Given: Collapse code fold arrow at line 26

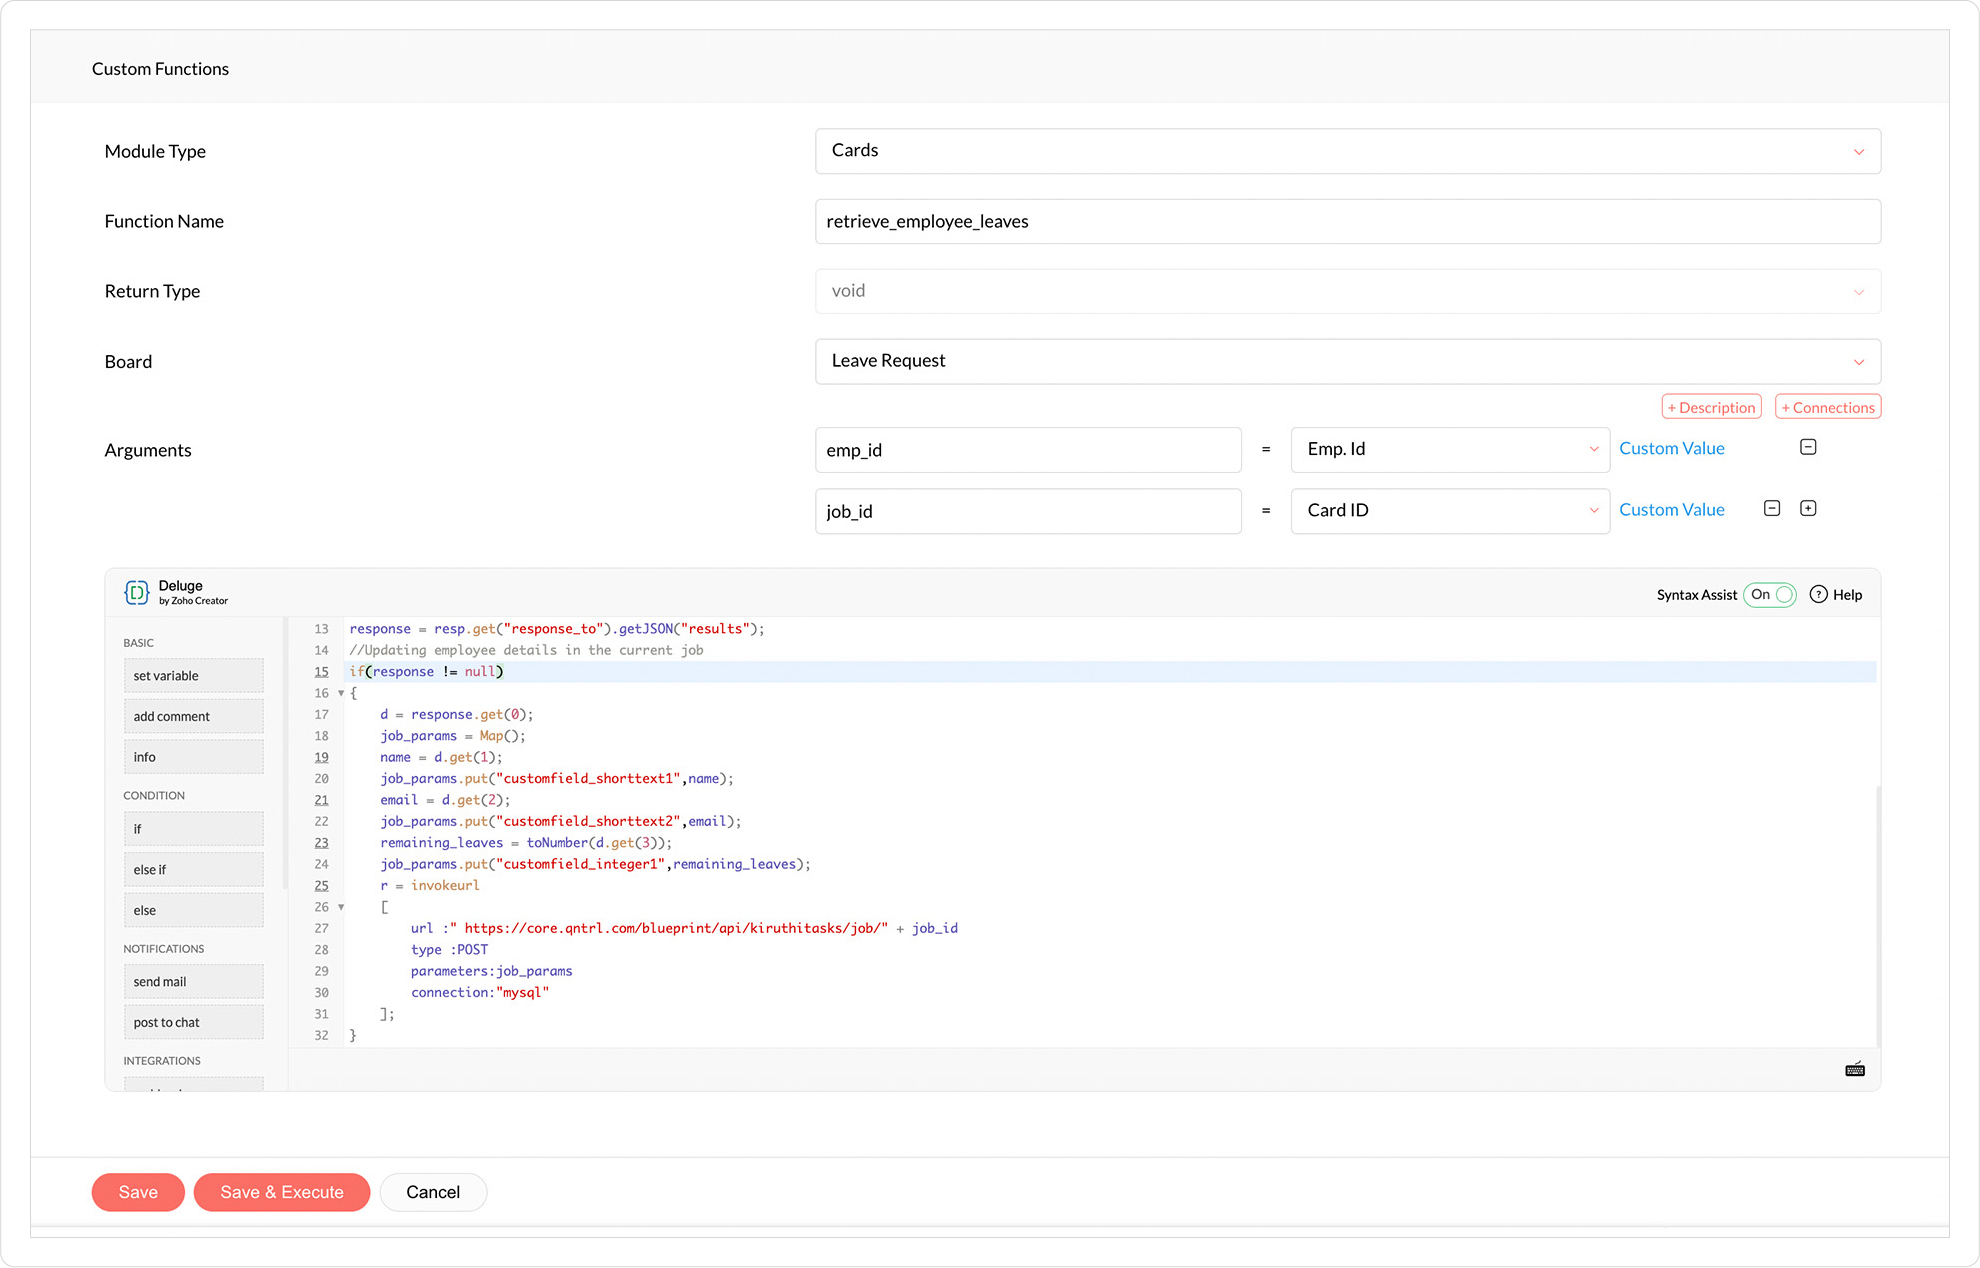Looking at the screenshot, I should pos(341,907).
